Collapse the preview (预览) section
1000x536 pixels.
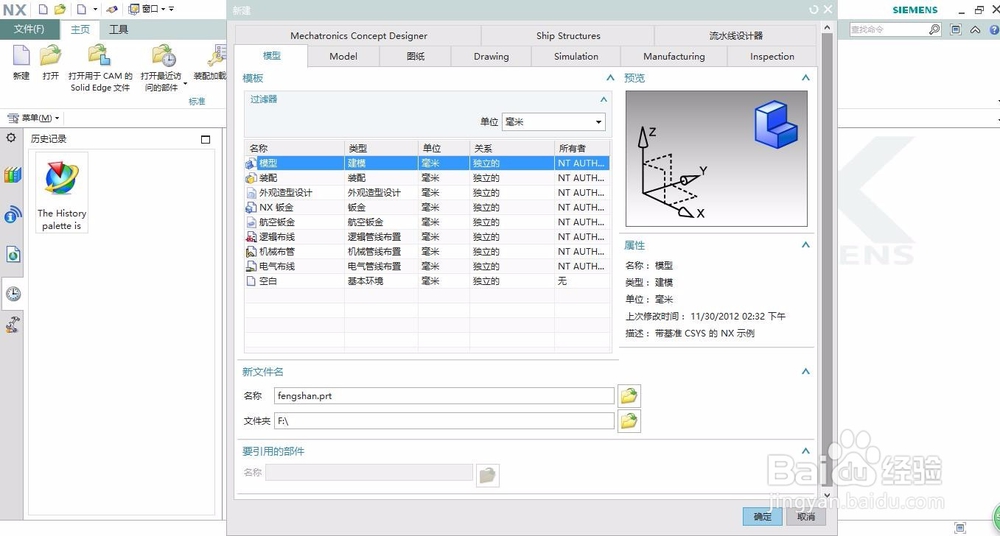(805, 78)
